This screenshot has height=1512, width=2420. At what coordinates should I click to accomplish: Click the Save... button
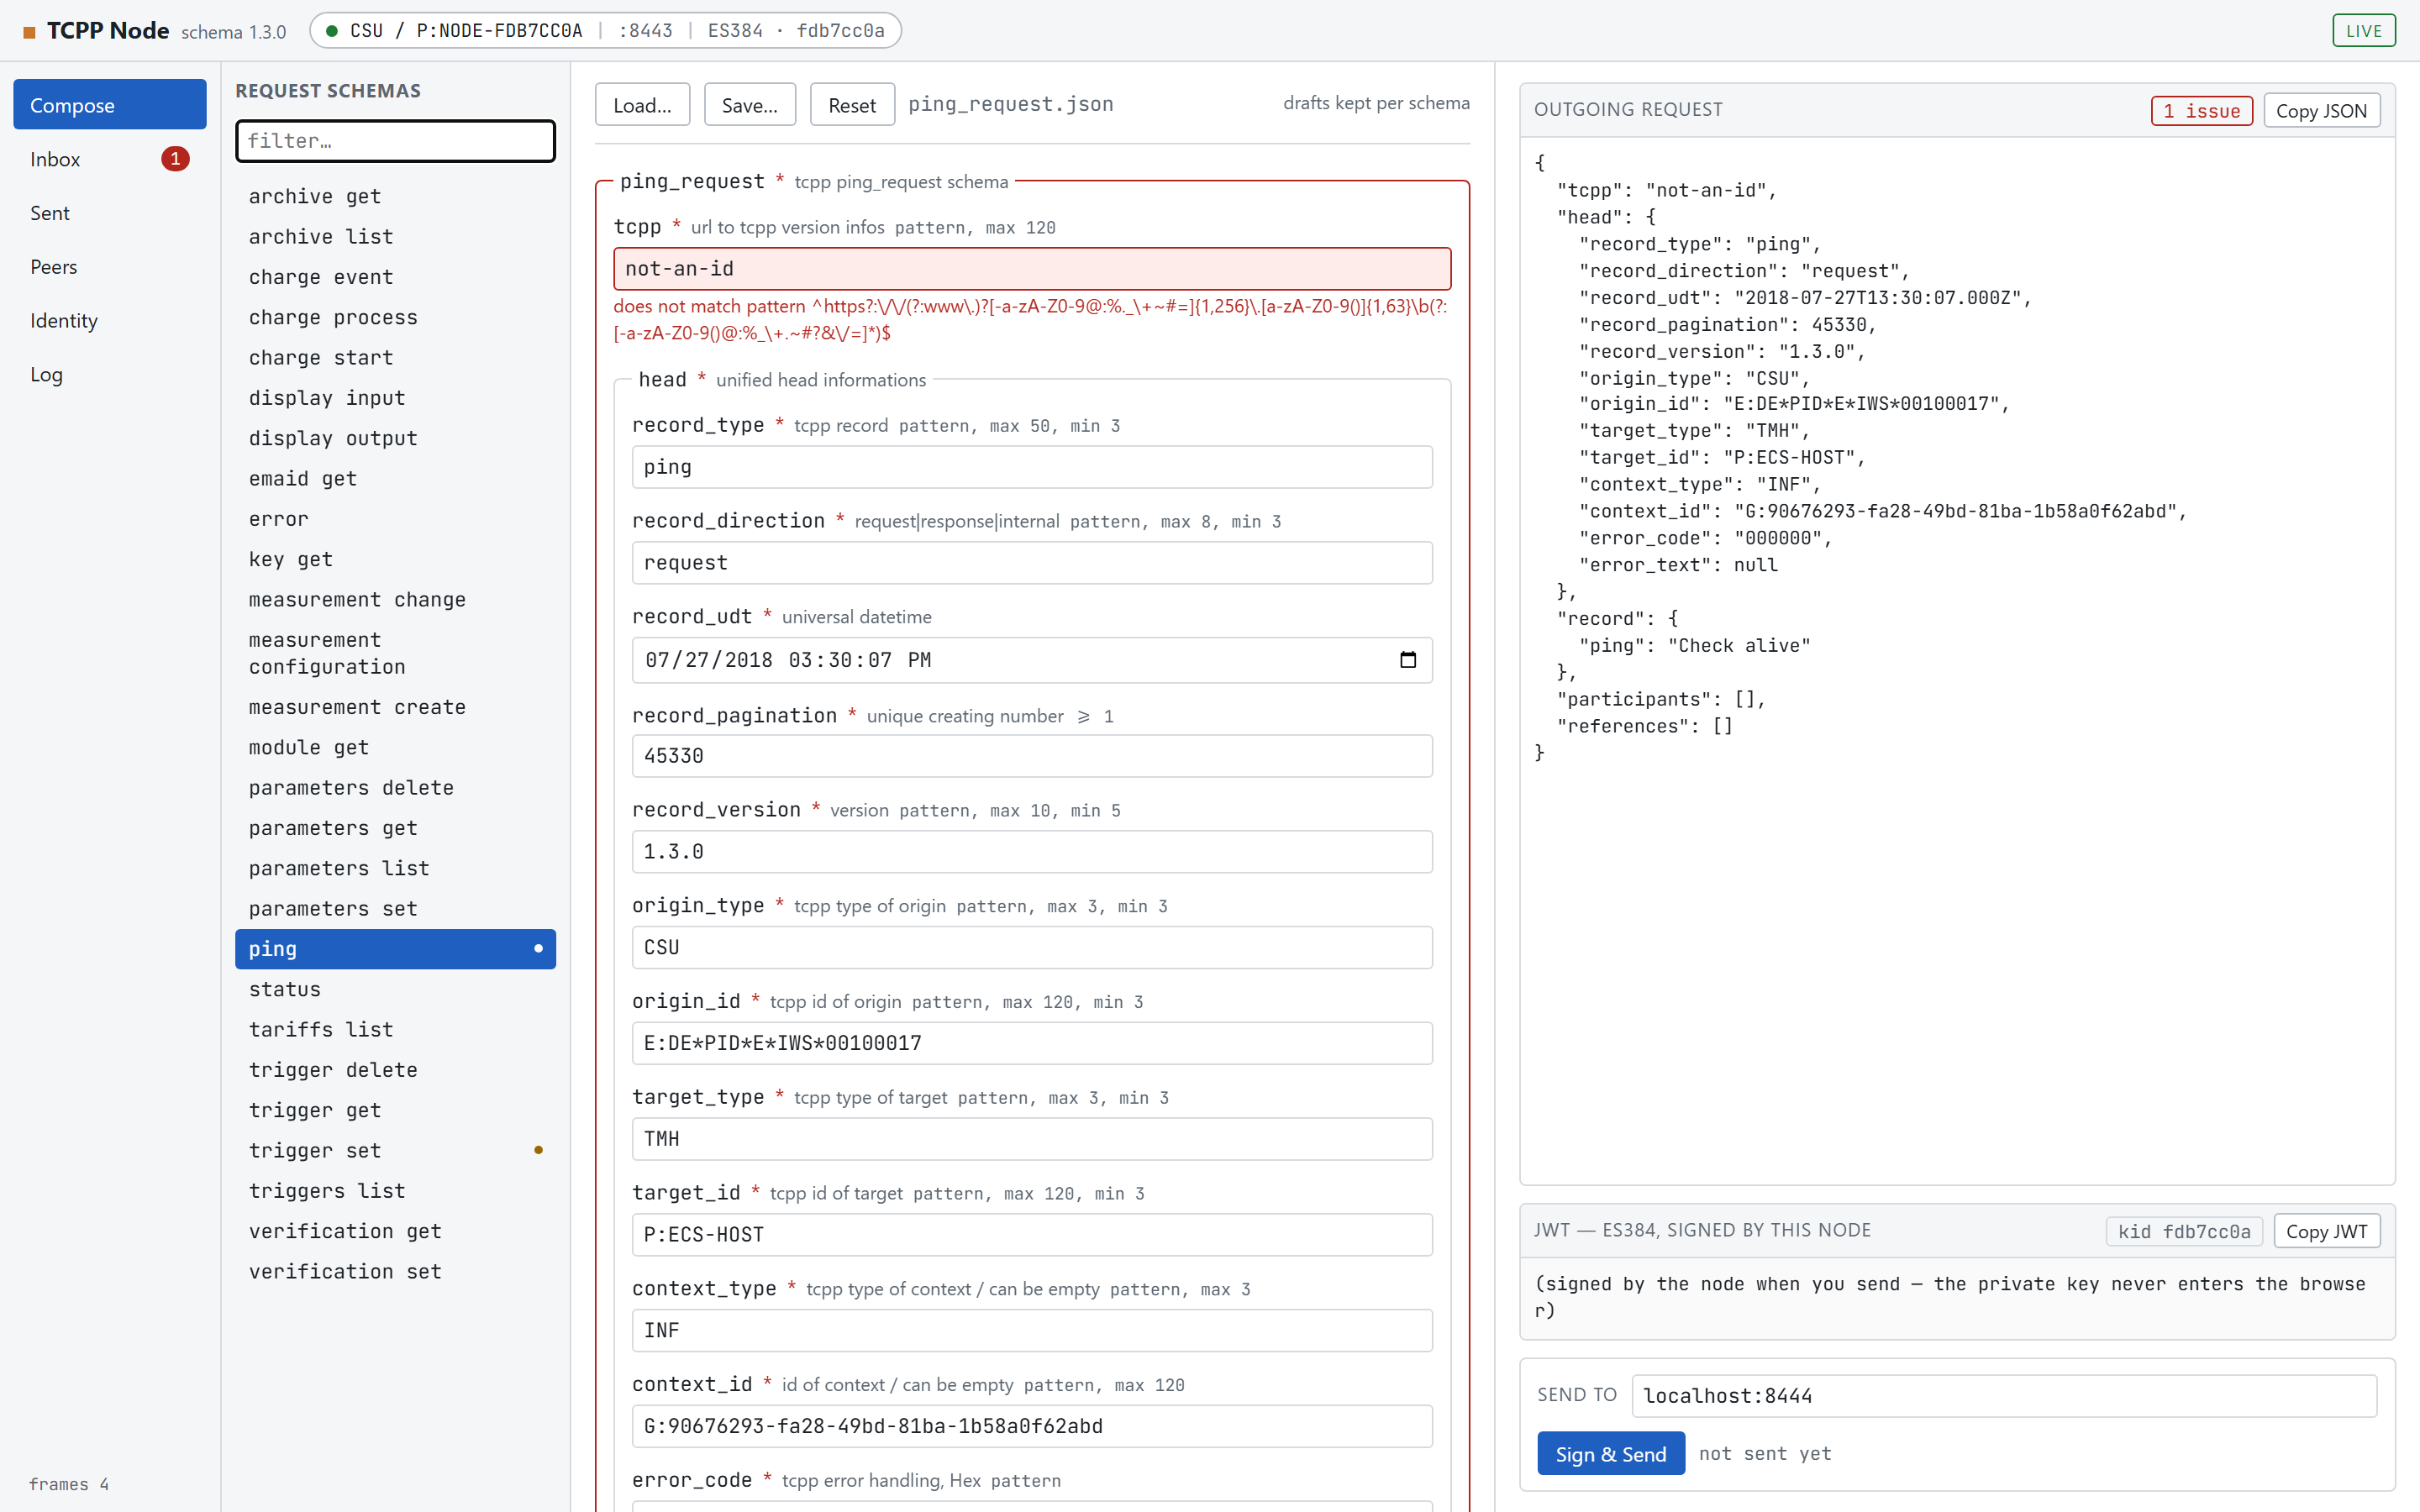pos(750,105)
